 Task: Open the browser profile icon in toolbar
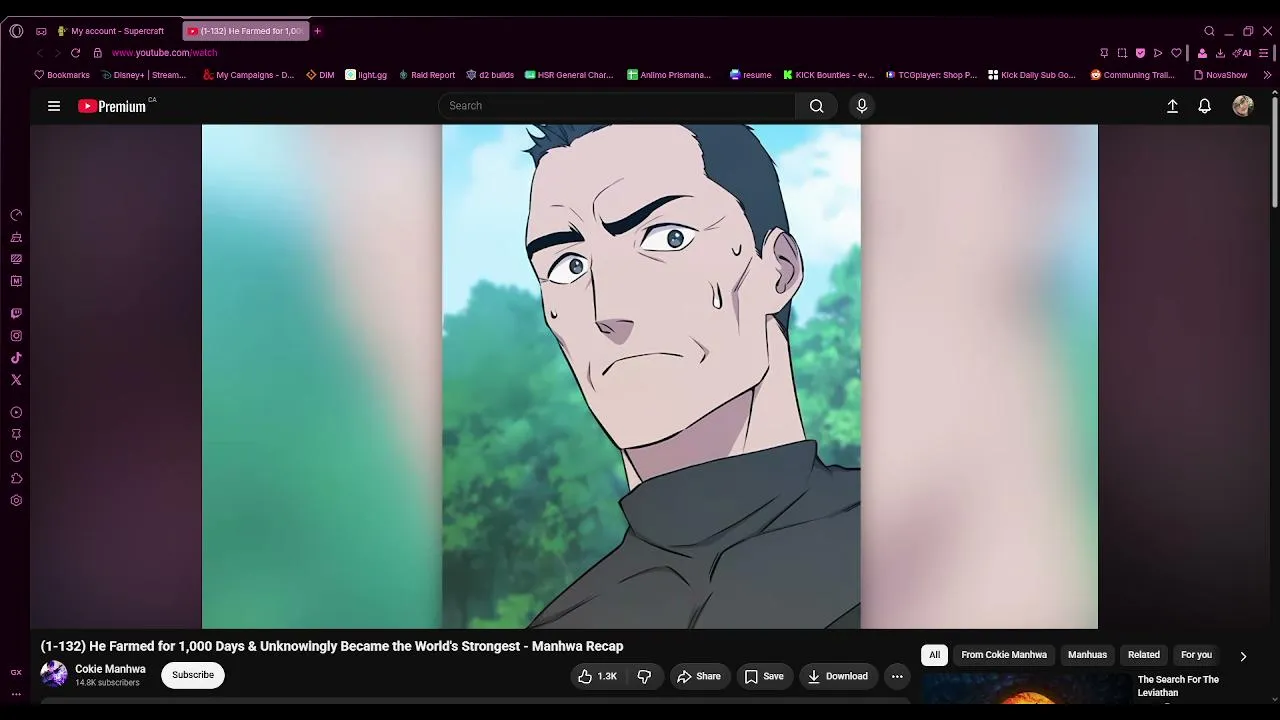[x=1202, y=53]
